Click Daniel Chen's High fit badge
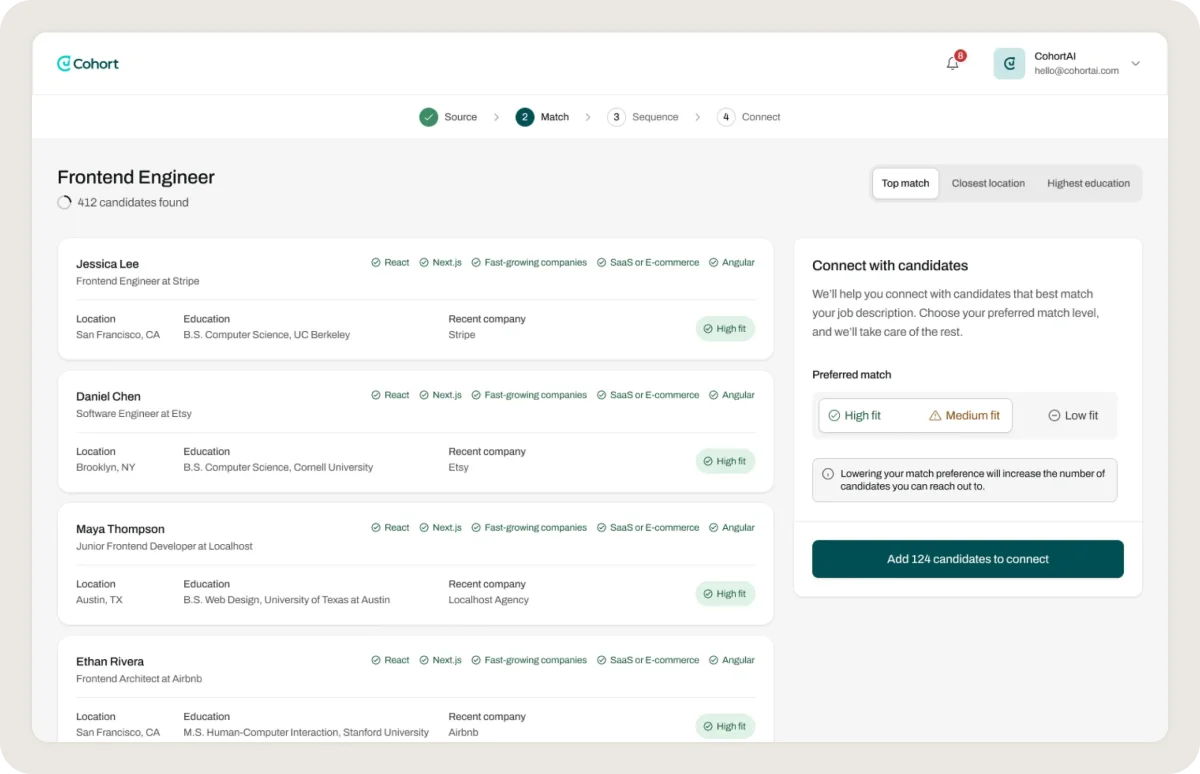This screenshot has height=774, width=1200. (725, 461)
